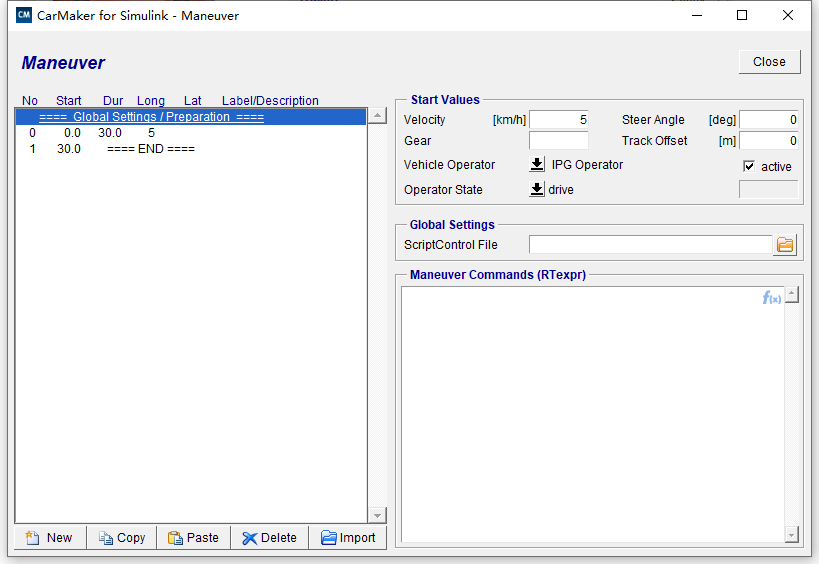Click Maneuver Commands scroll down arrow
This screenshot has width=819, height=564.
[x=792, y=535]
